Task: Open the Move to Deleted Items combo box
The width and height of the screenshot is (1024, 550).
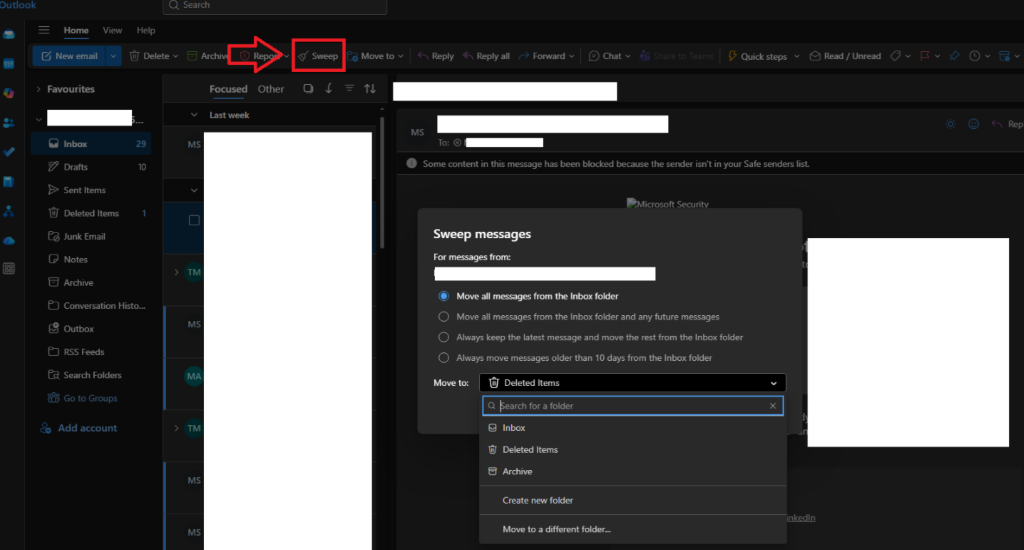Action: click(632, 383)
